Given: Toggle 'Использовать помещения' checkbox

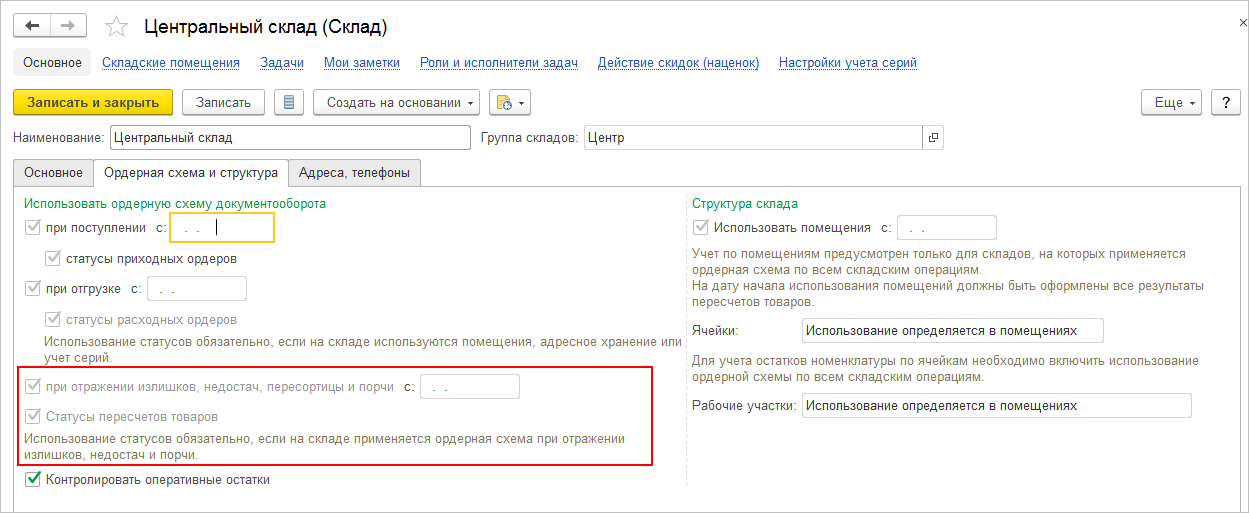Looking at the screenshot, I should pos(701,227).
